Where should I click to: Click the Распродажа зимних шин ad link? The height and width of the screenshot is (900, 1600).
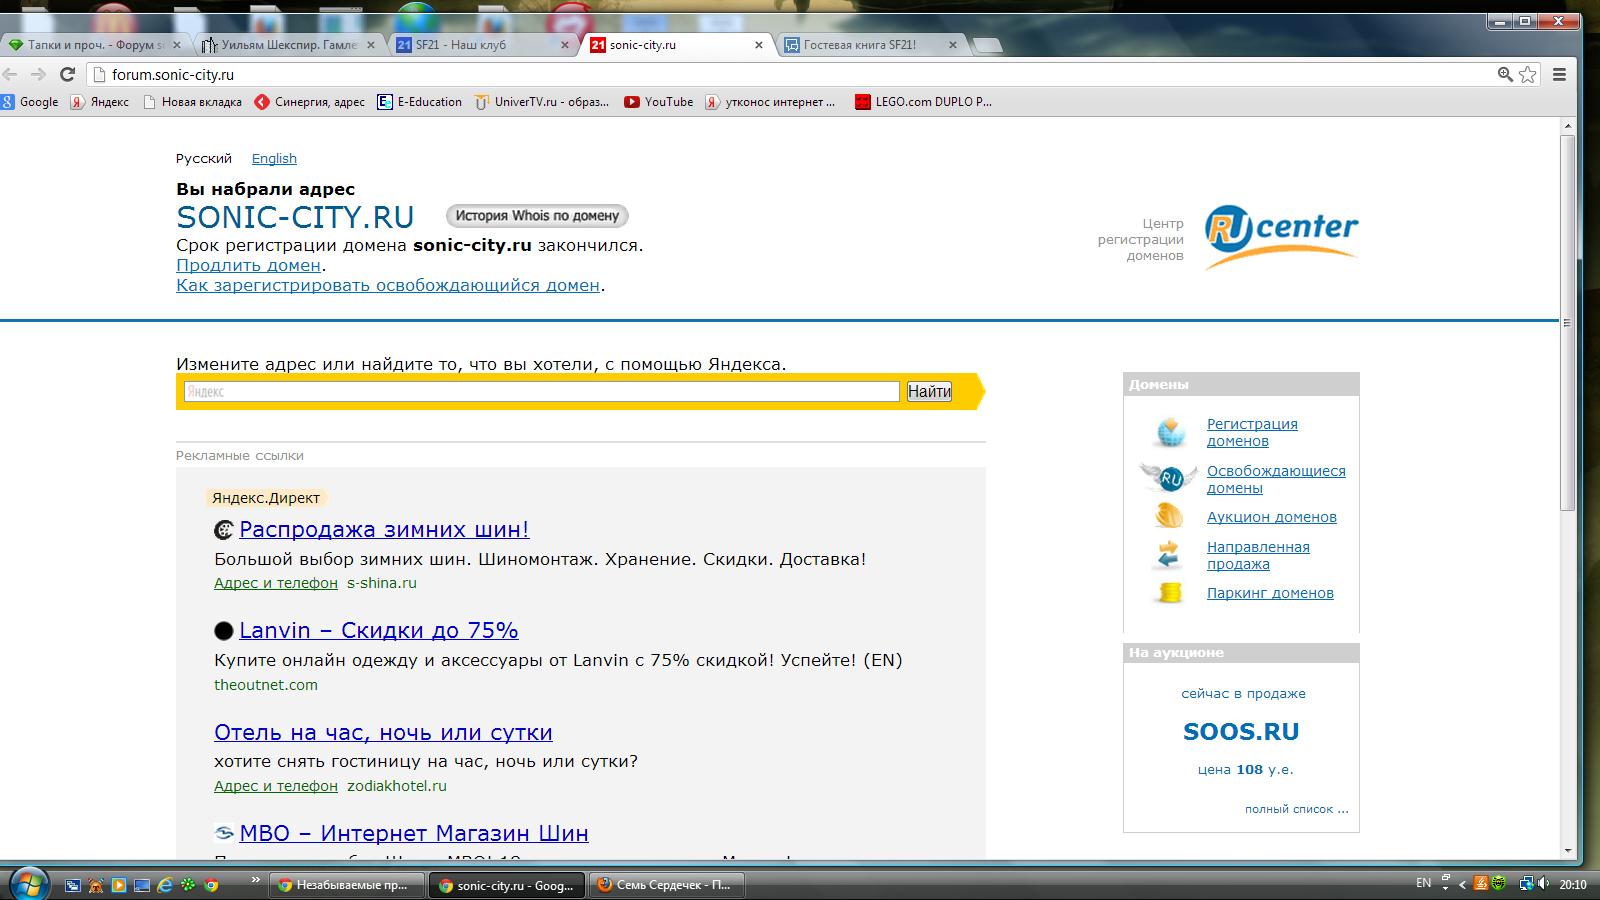pyautogui.click(x=384, y=530)
